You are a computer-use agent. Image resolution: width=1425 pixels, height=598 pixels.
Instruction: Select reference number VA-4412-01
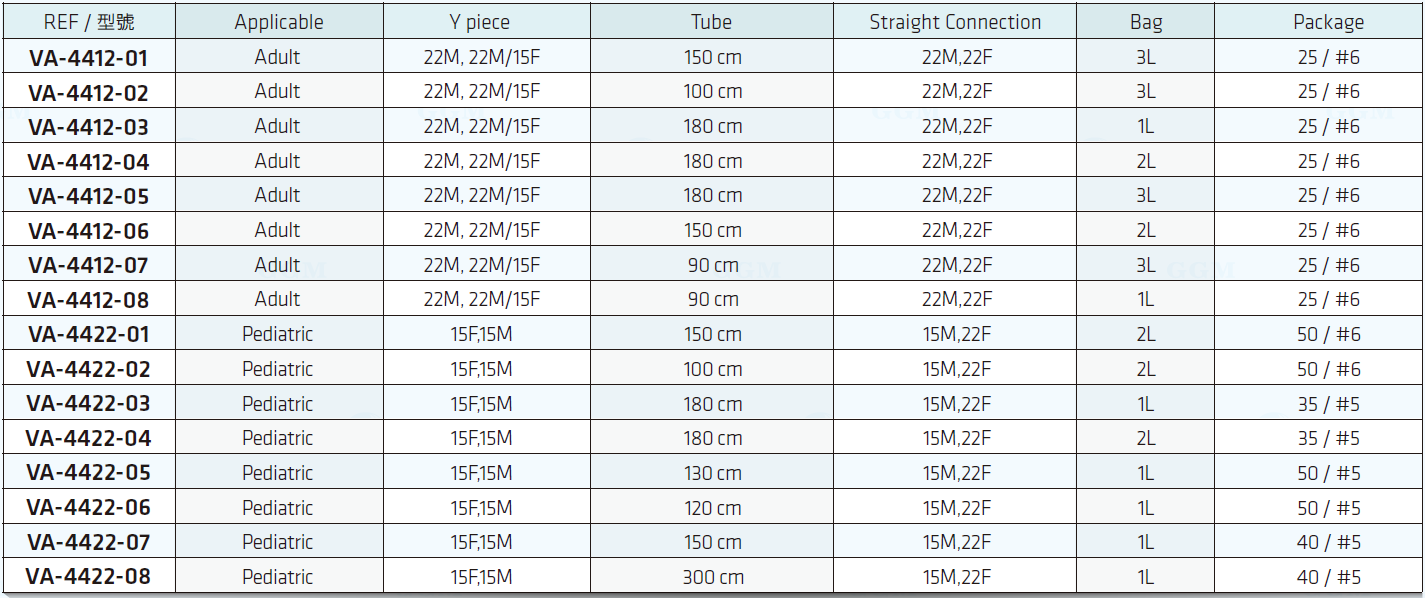point(89,58)
